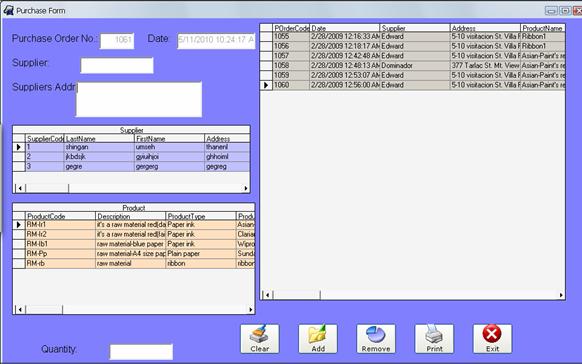The image size is (582, 364).
Task: Click orders grid scroll right arrow
Action: coord(561,295)
